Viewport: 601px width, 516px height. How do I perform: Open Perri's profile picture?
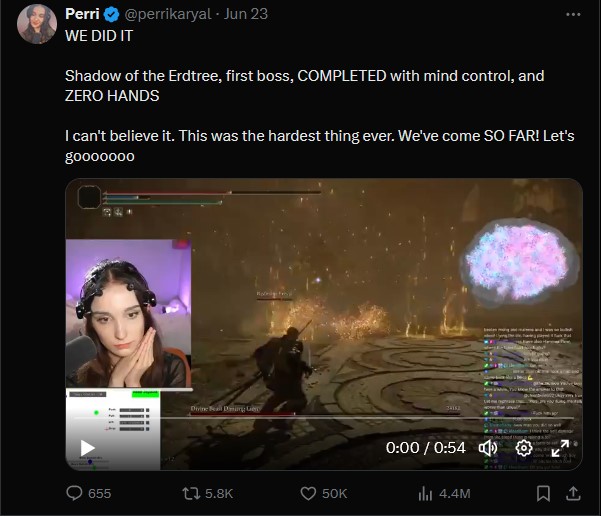click(x=37, y=24)
